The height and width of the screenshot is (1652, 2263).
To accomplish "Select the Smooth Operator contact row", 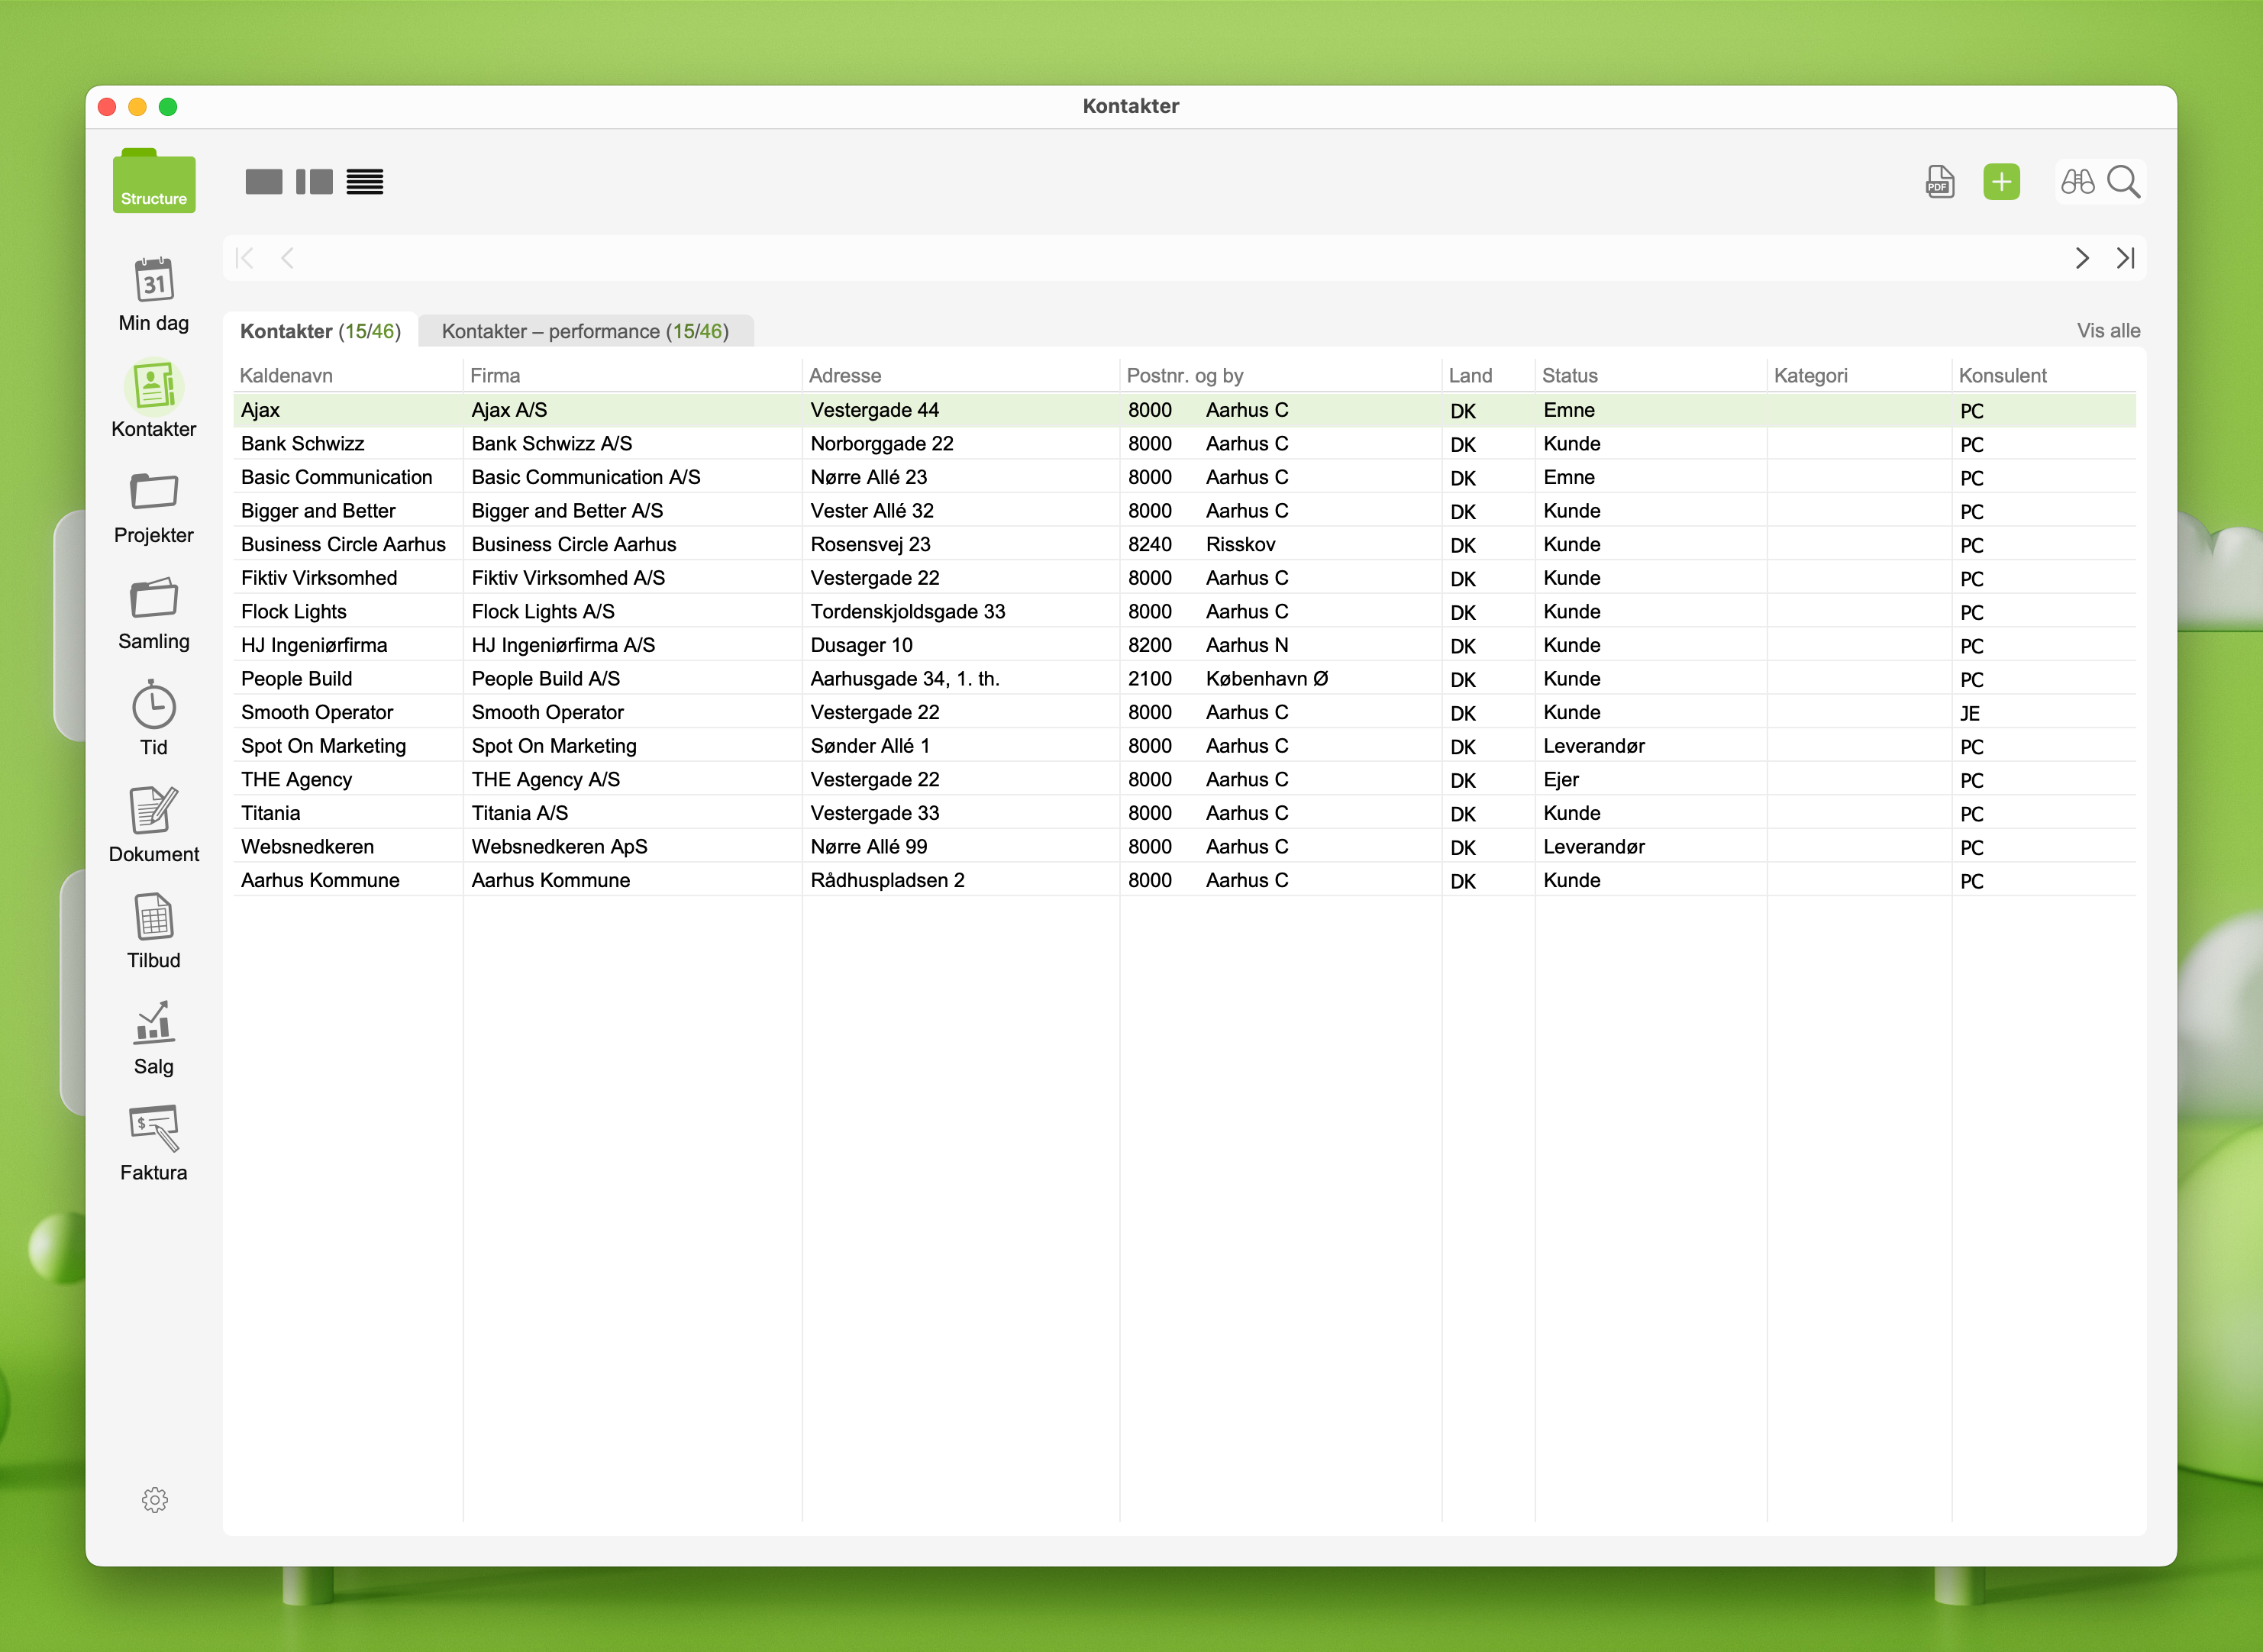I will 317,712.
